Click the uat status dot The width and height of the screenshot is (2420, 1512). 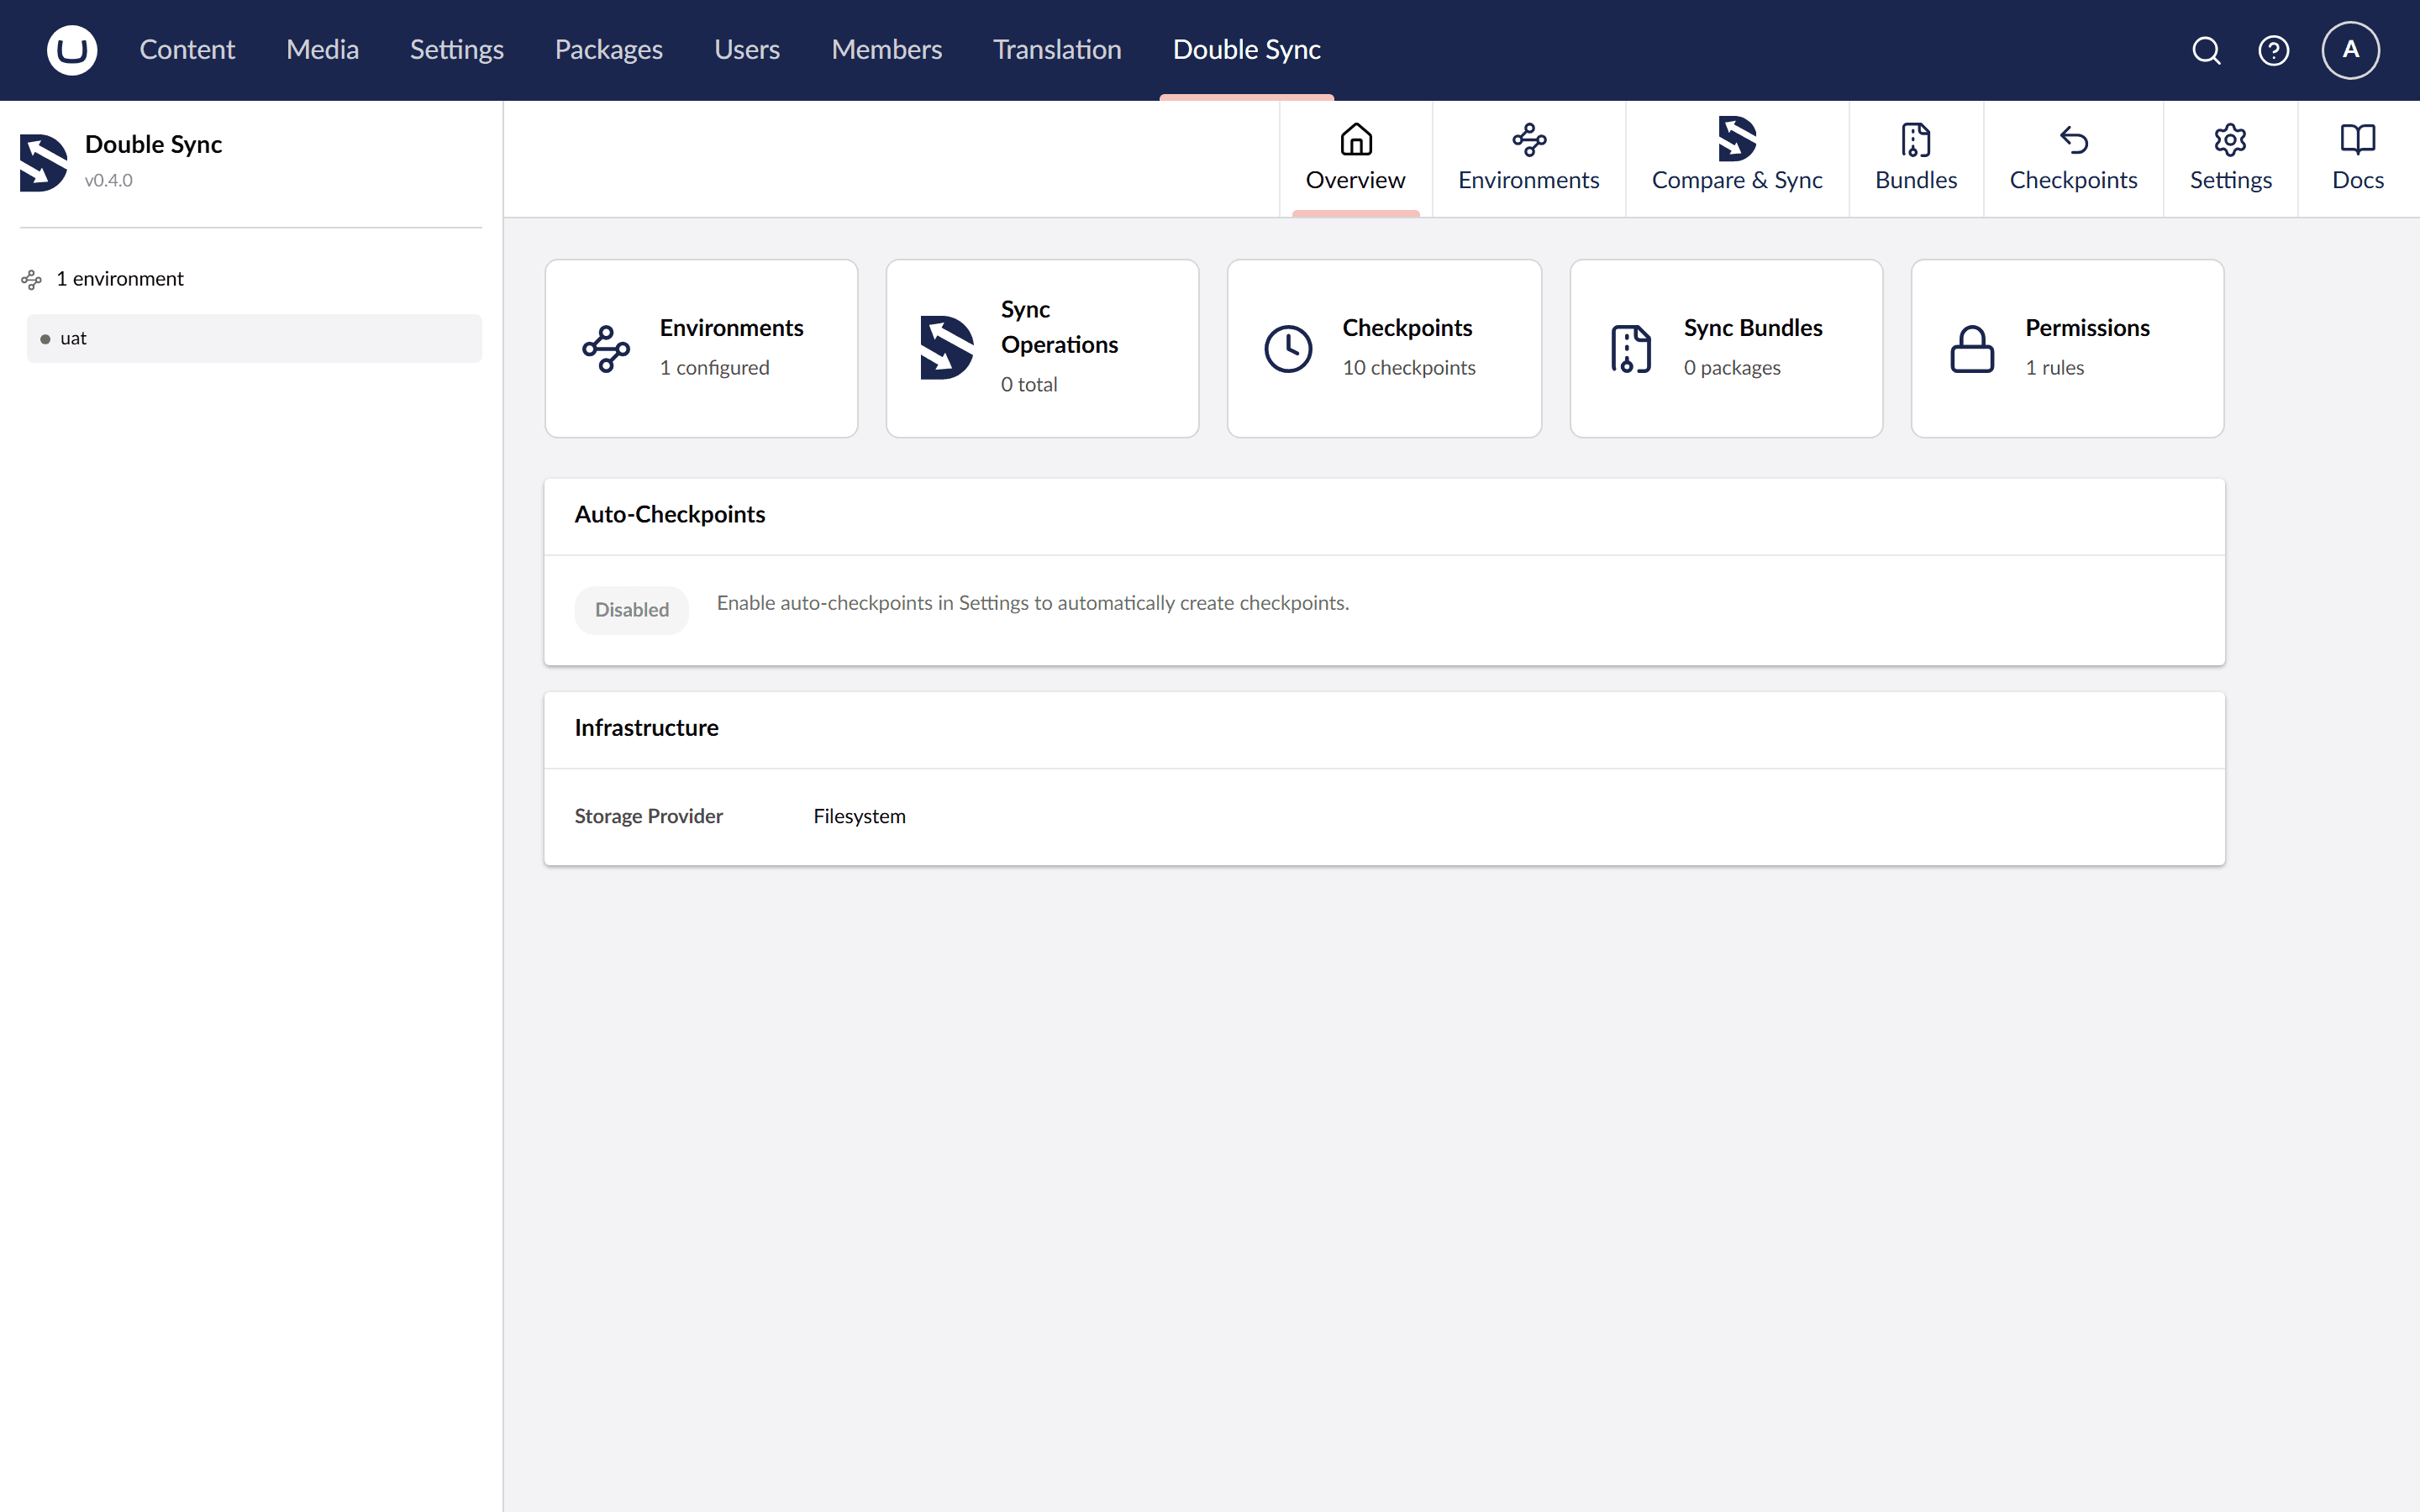[45, 339]
